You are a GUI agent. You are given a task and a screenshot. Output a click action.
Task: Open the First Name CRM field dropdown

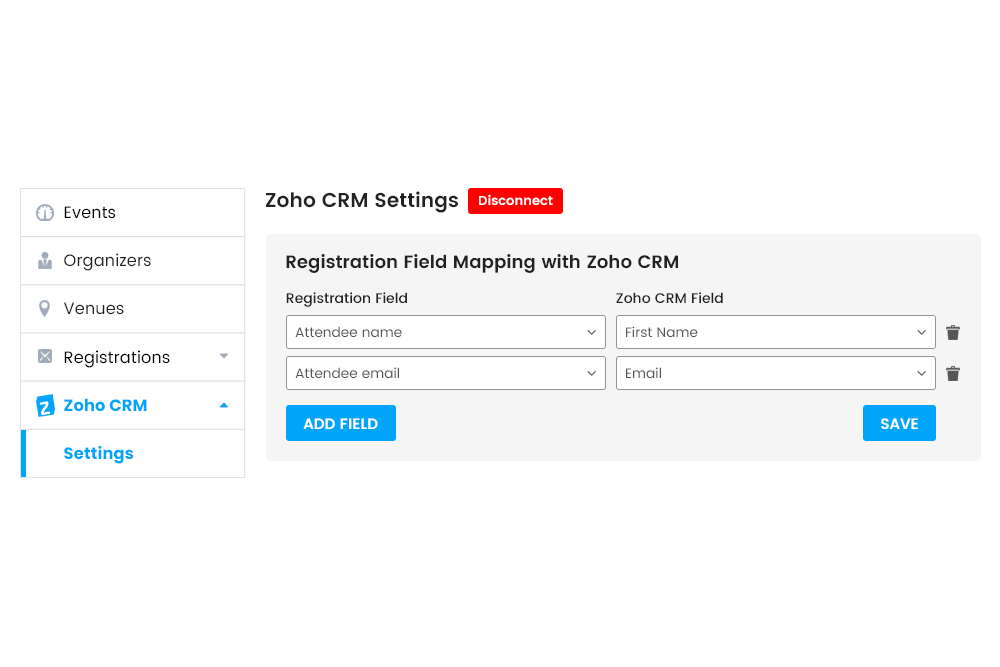coord(776,332)
